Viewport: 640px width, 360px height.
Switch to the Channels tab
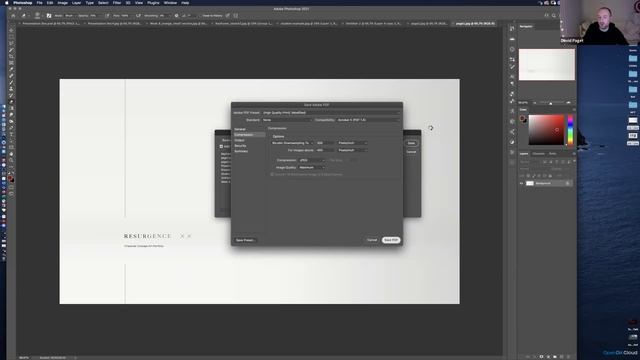click(x=538, y=153)
